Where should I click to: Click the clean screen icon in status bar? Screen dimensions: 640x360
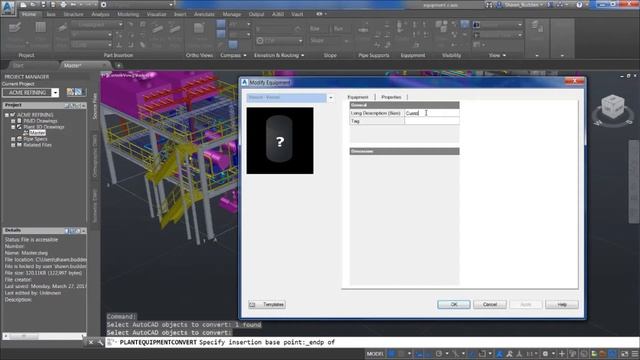click(x=624, y=354)
